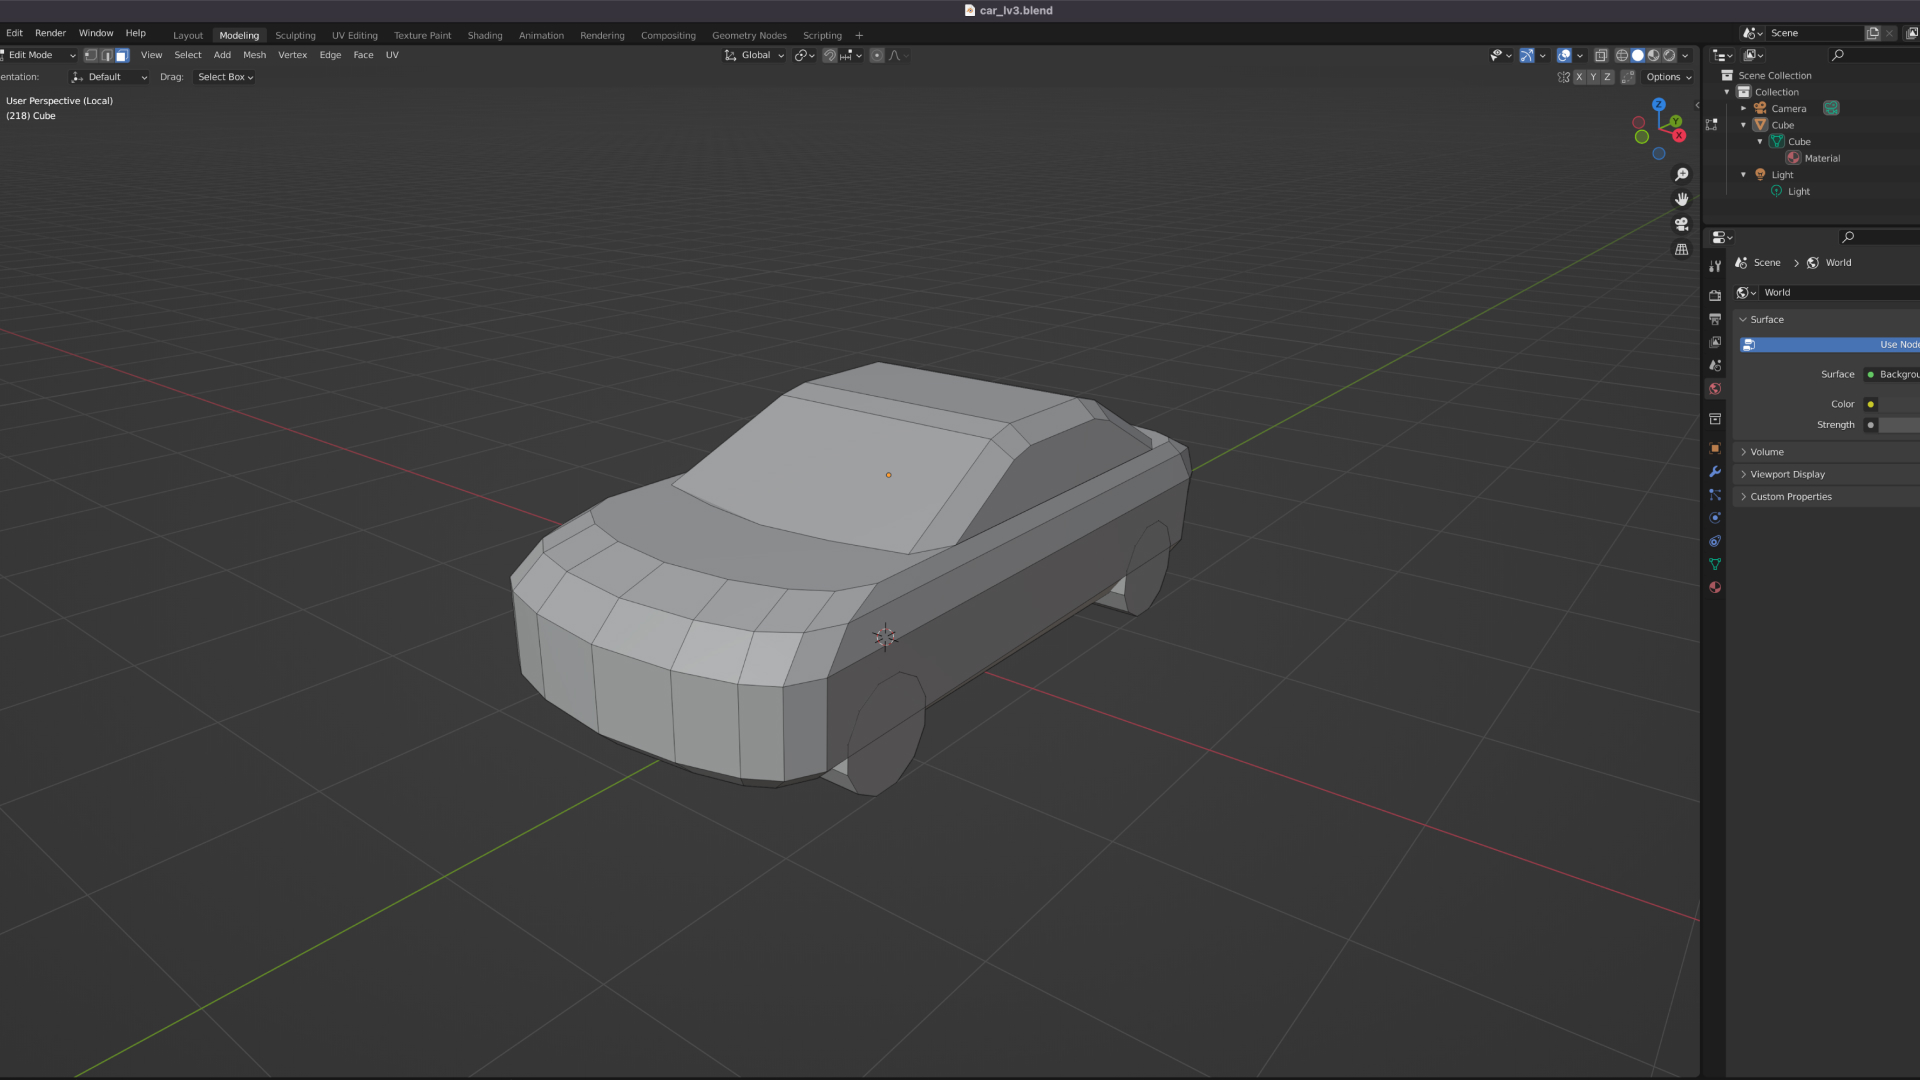Click the Strength value slider
The width and height of the screenshot is (1920, 1080).
(1899, 425)
